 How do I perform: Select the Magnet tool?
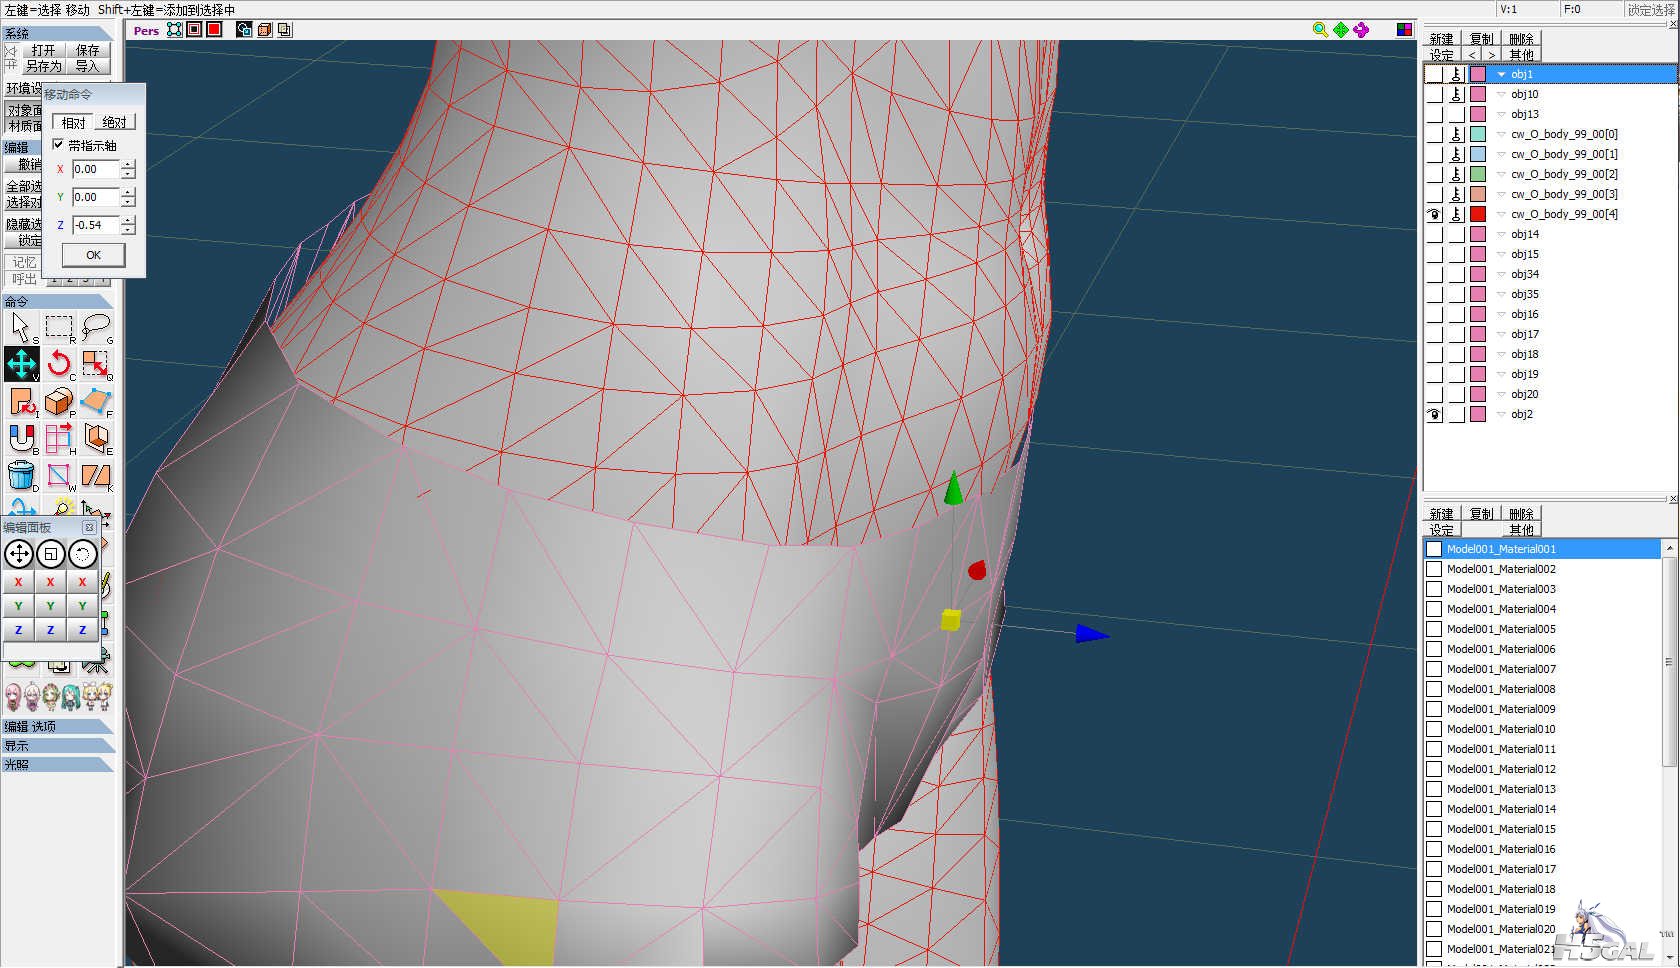point(22,438)
